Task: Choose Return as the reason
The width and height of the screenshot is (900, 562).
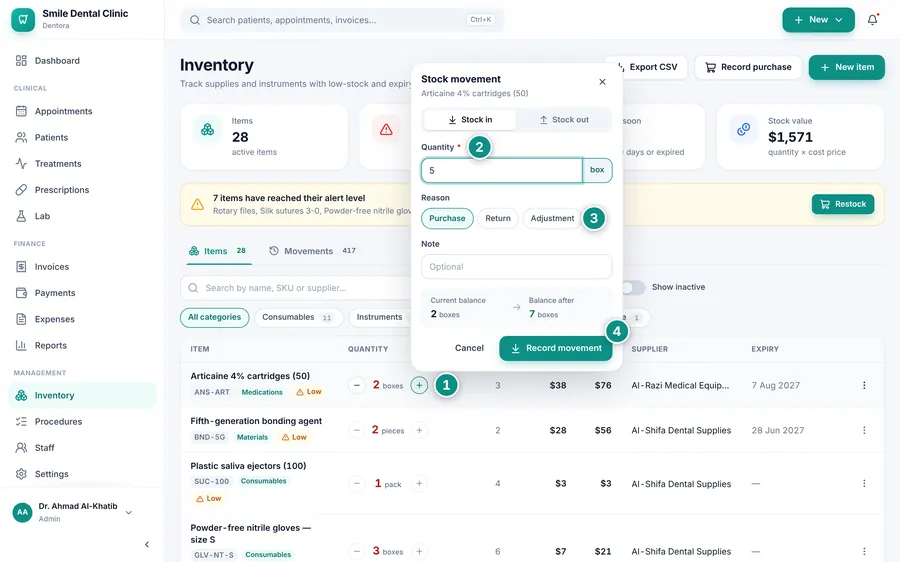Action: pos(498,219)
